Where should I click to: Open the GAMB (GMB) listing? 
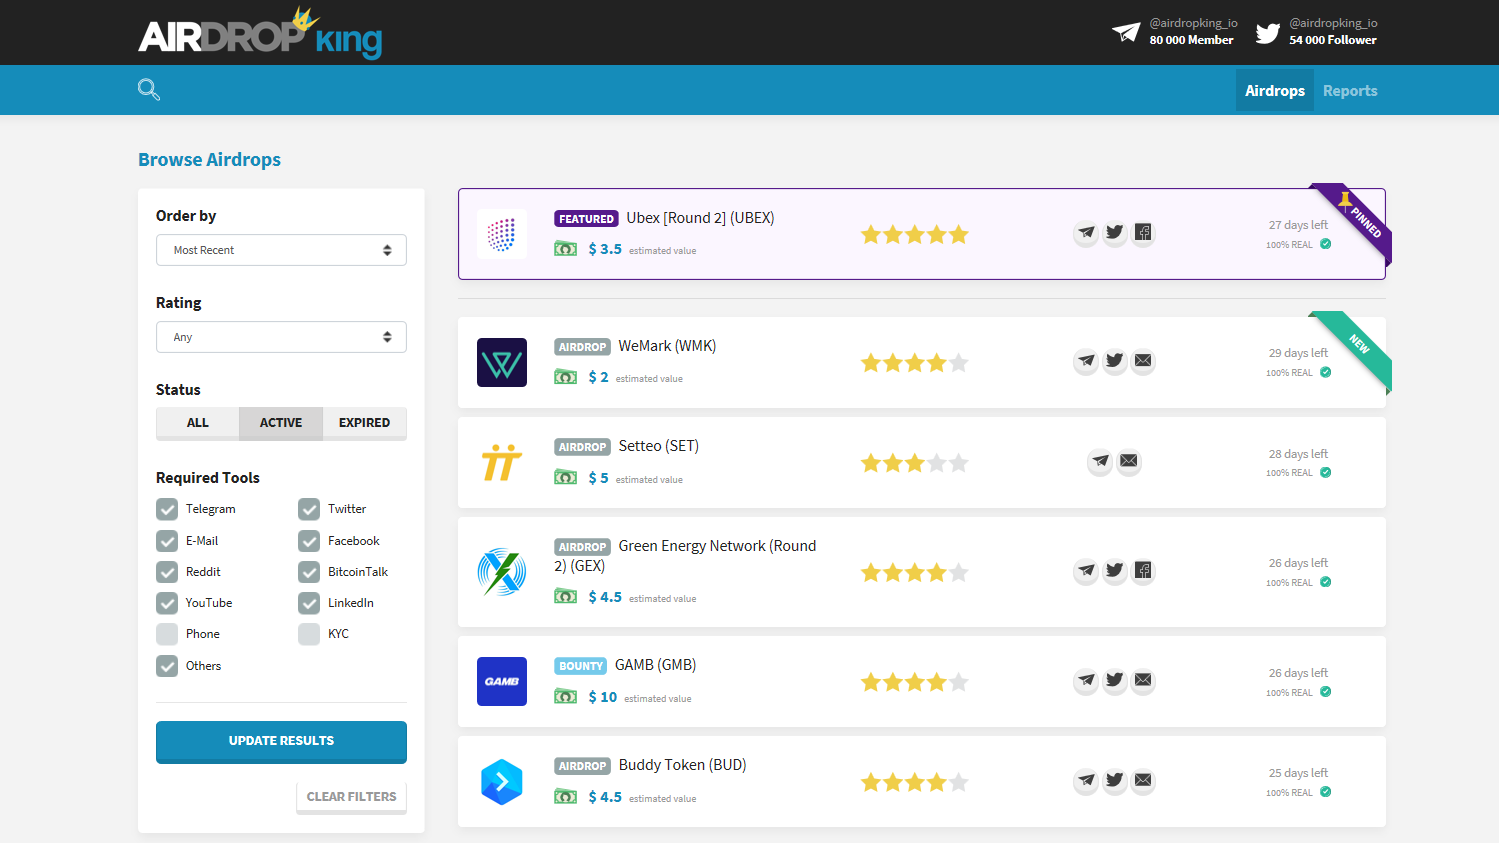click(655, 665)
